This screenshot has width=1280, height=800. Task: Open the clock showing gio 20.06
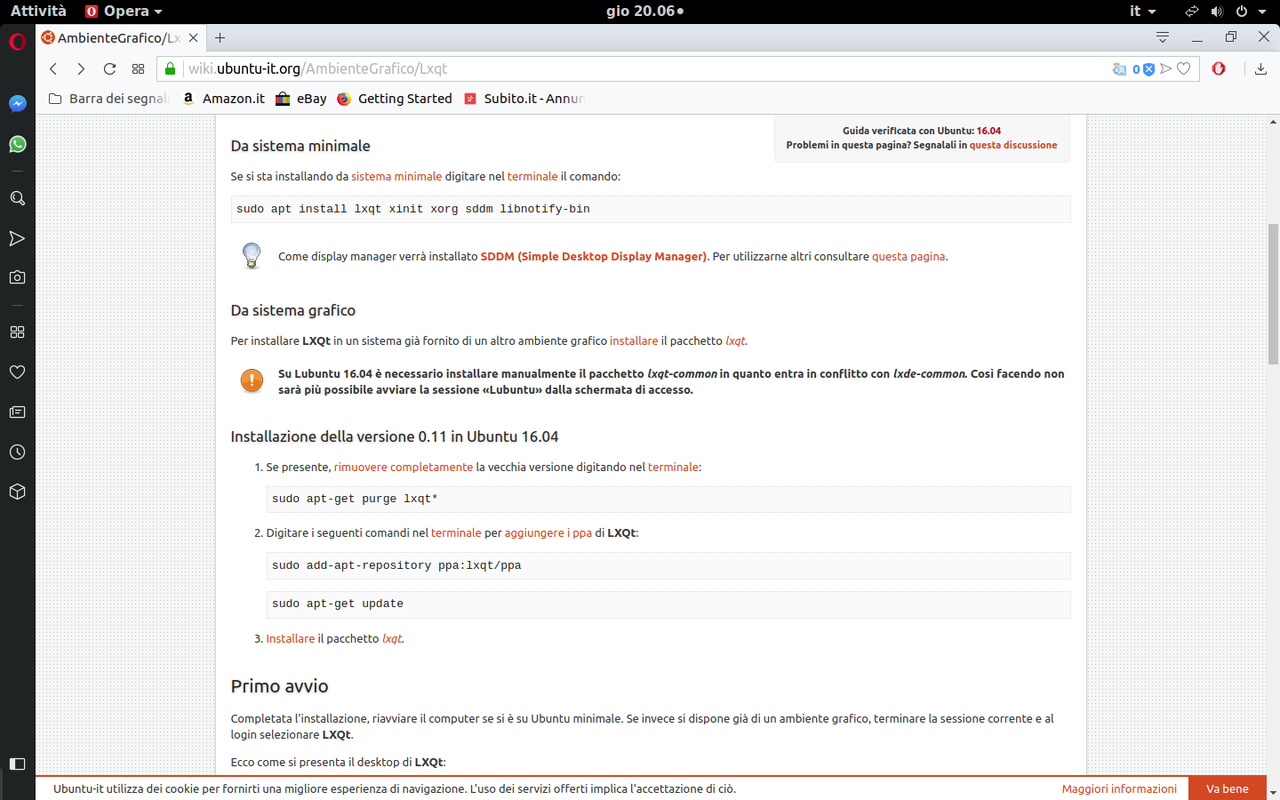coord(645,11)
